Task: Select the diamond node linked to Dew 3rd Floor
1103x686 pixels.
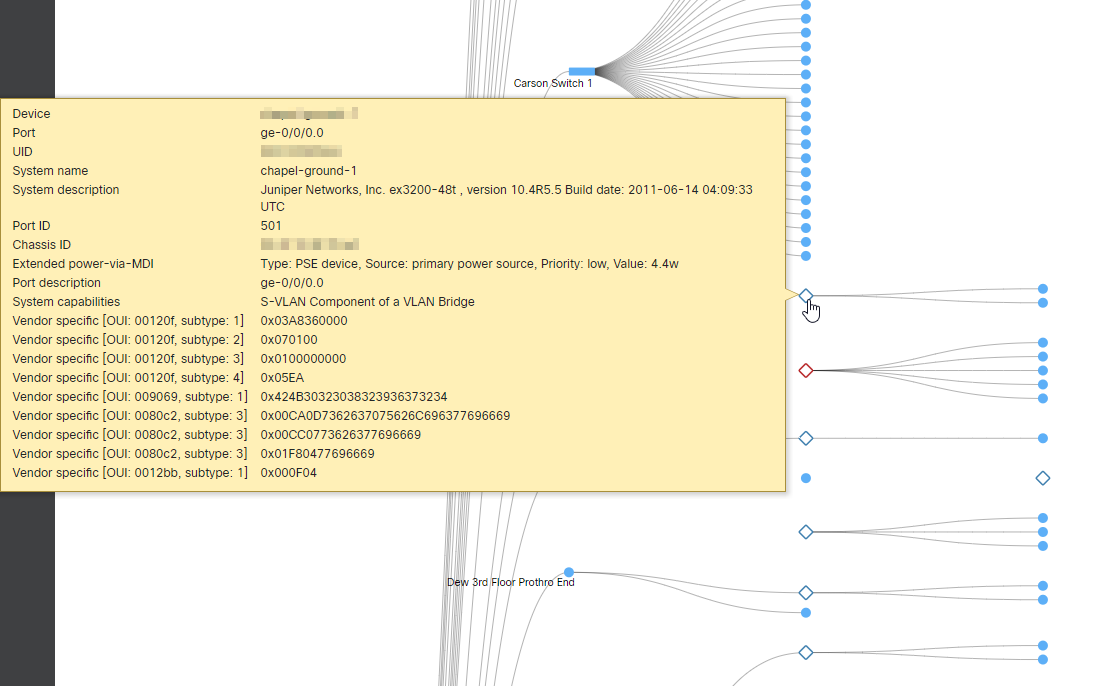Action: 806,593
